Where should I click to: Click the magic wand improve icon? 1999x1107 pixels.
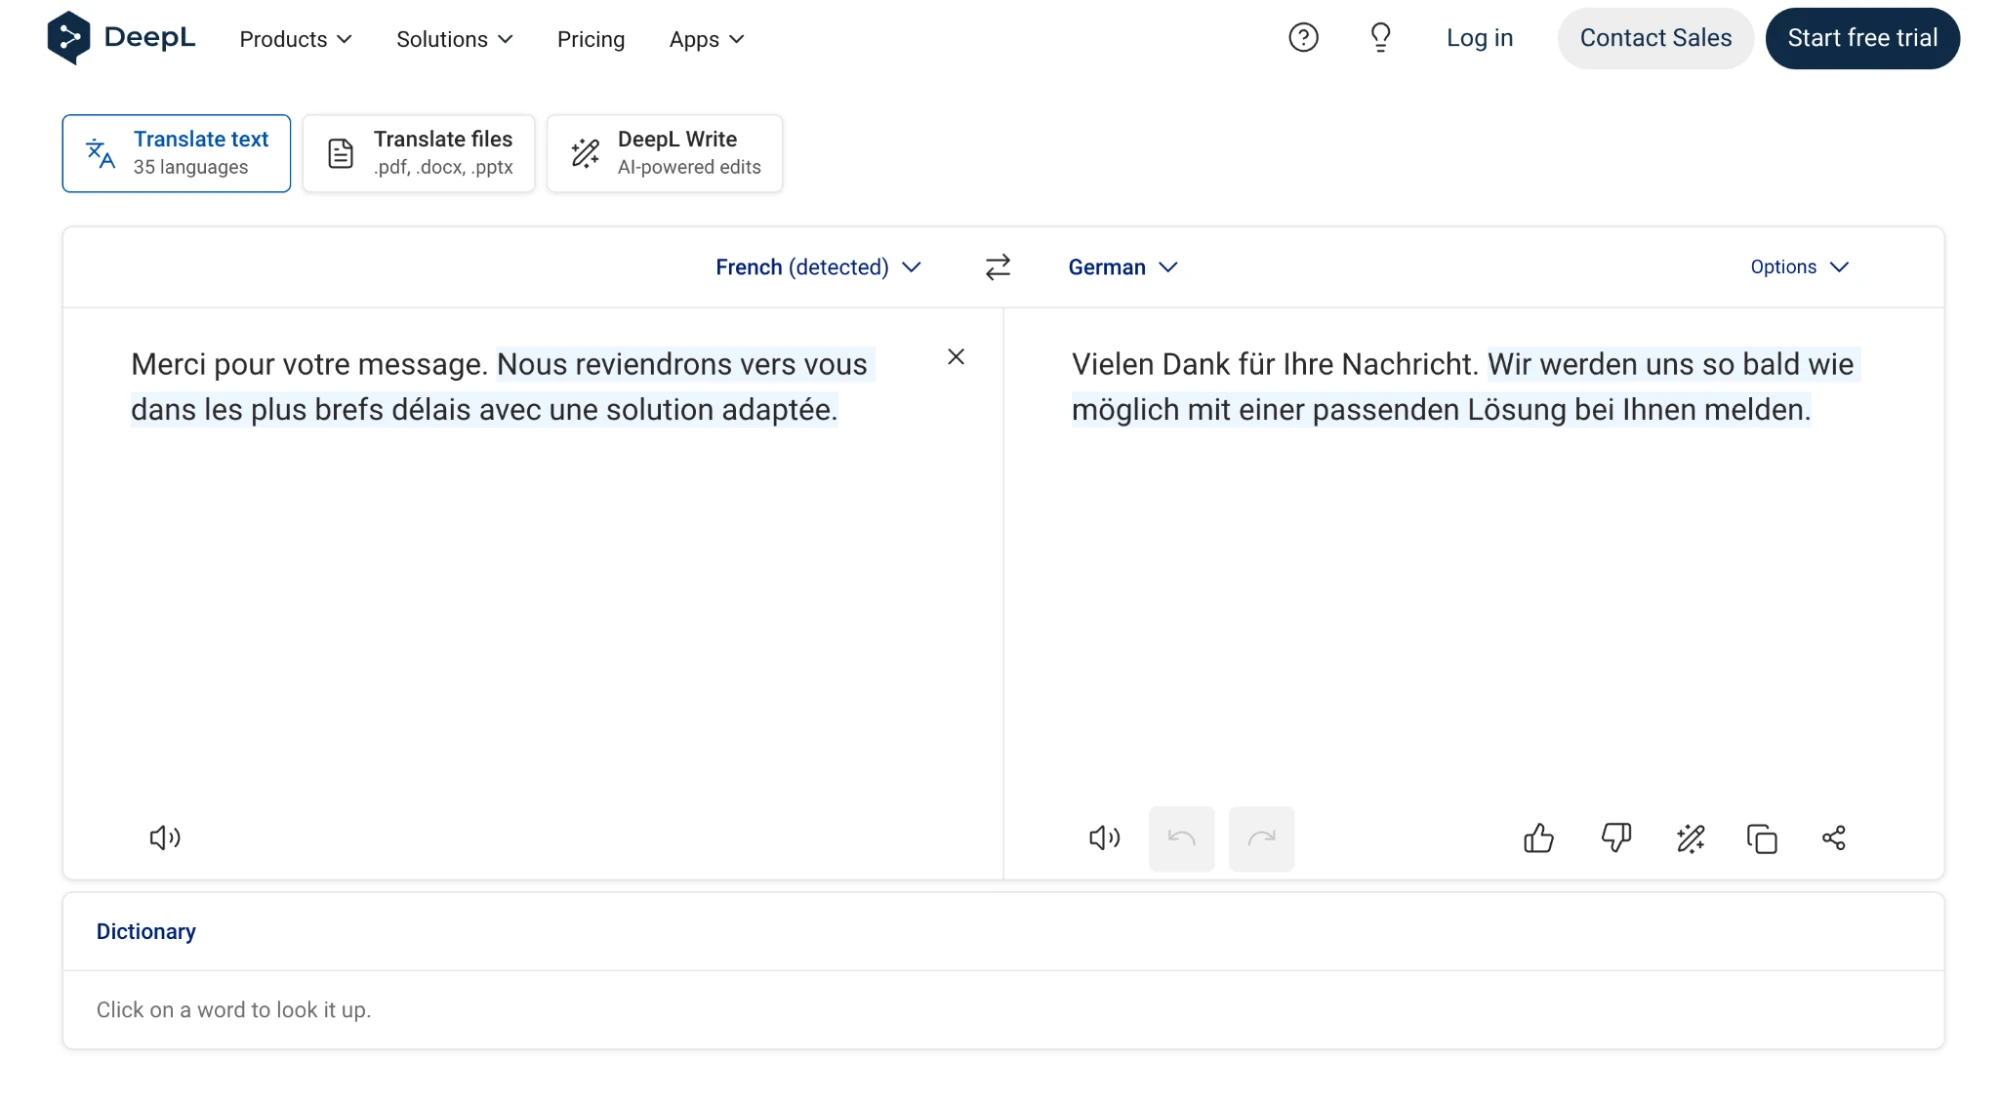1690,838
